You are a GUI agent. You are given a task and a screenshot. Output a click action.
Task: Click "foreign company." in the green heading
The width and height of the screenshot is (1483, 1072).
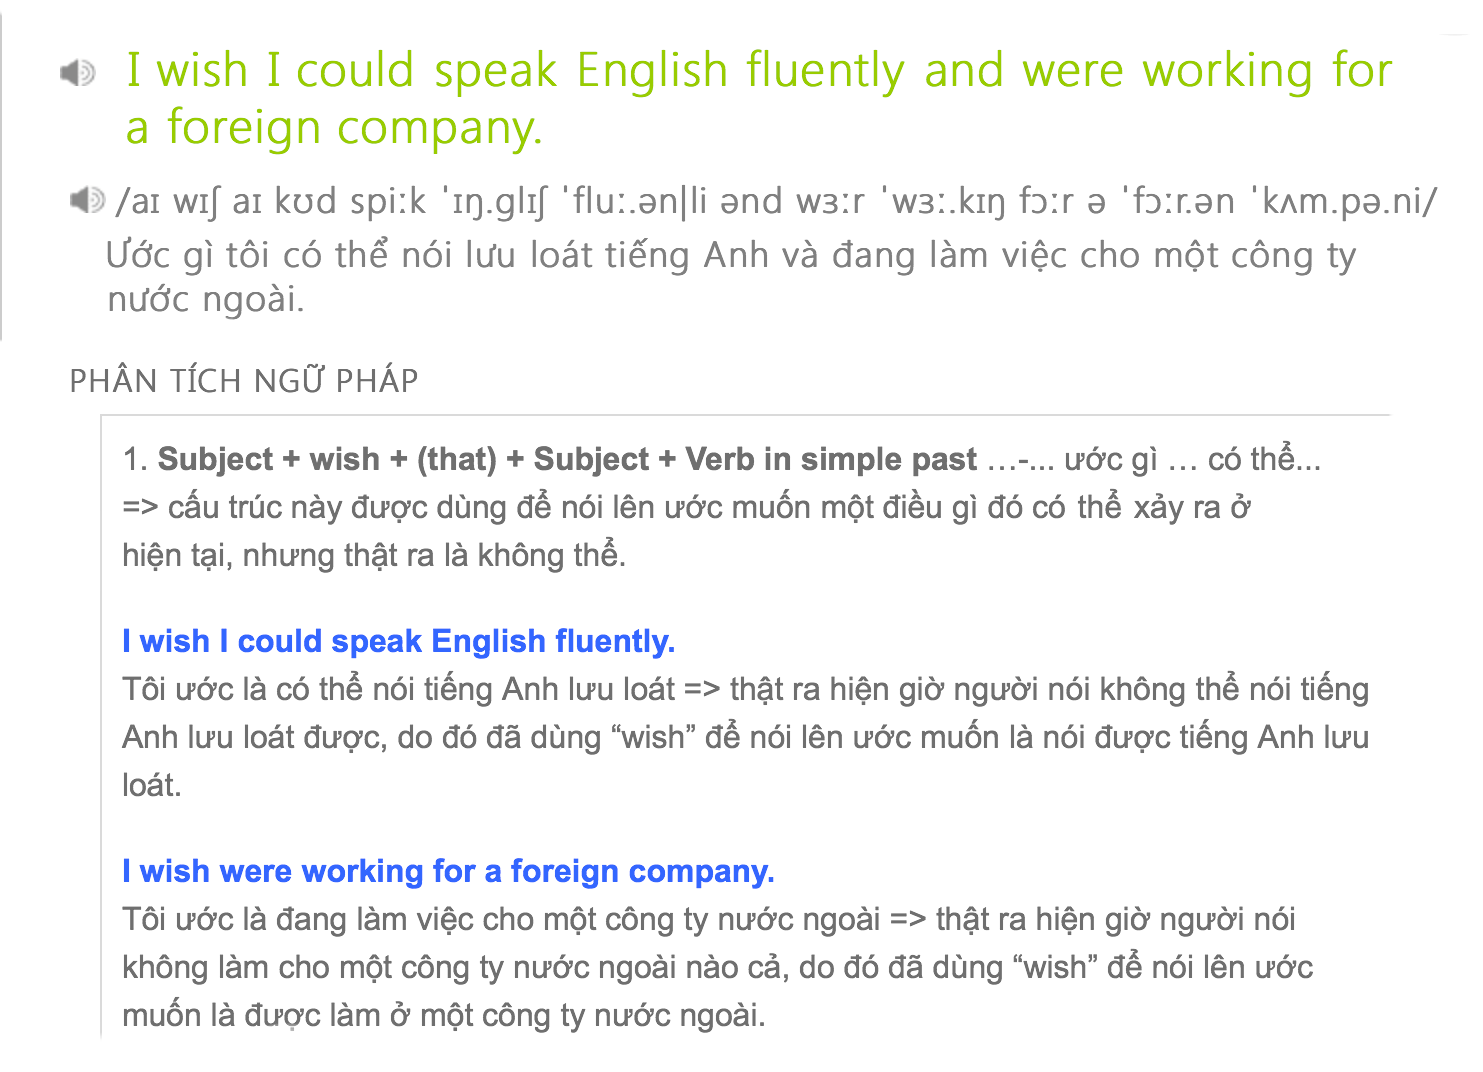(354, 129)
